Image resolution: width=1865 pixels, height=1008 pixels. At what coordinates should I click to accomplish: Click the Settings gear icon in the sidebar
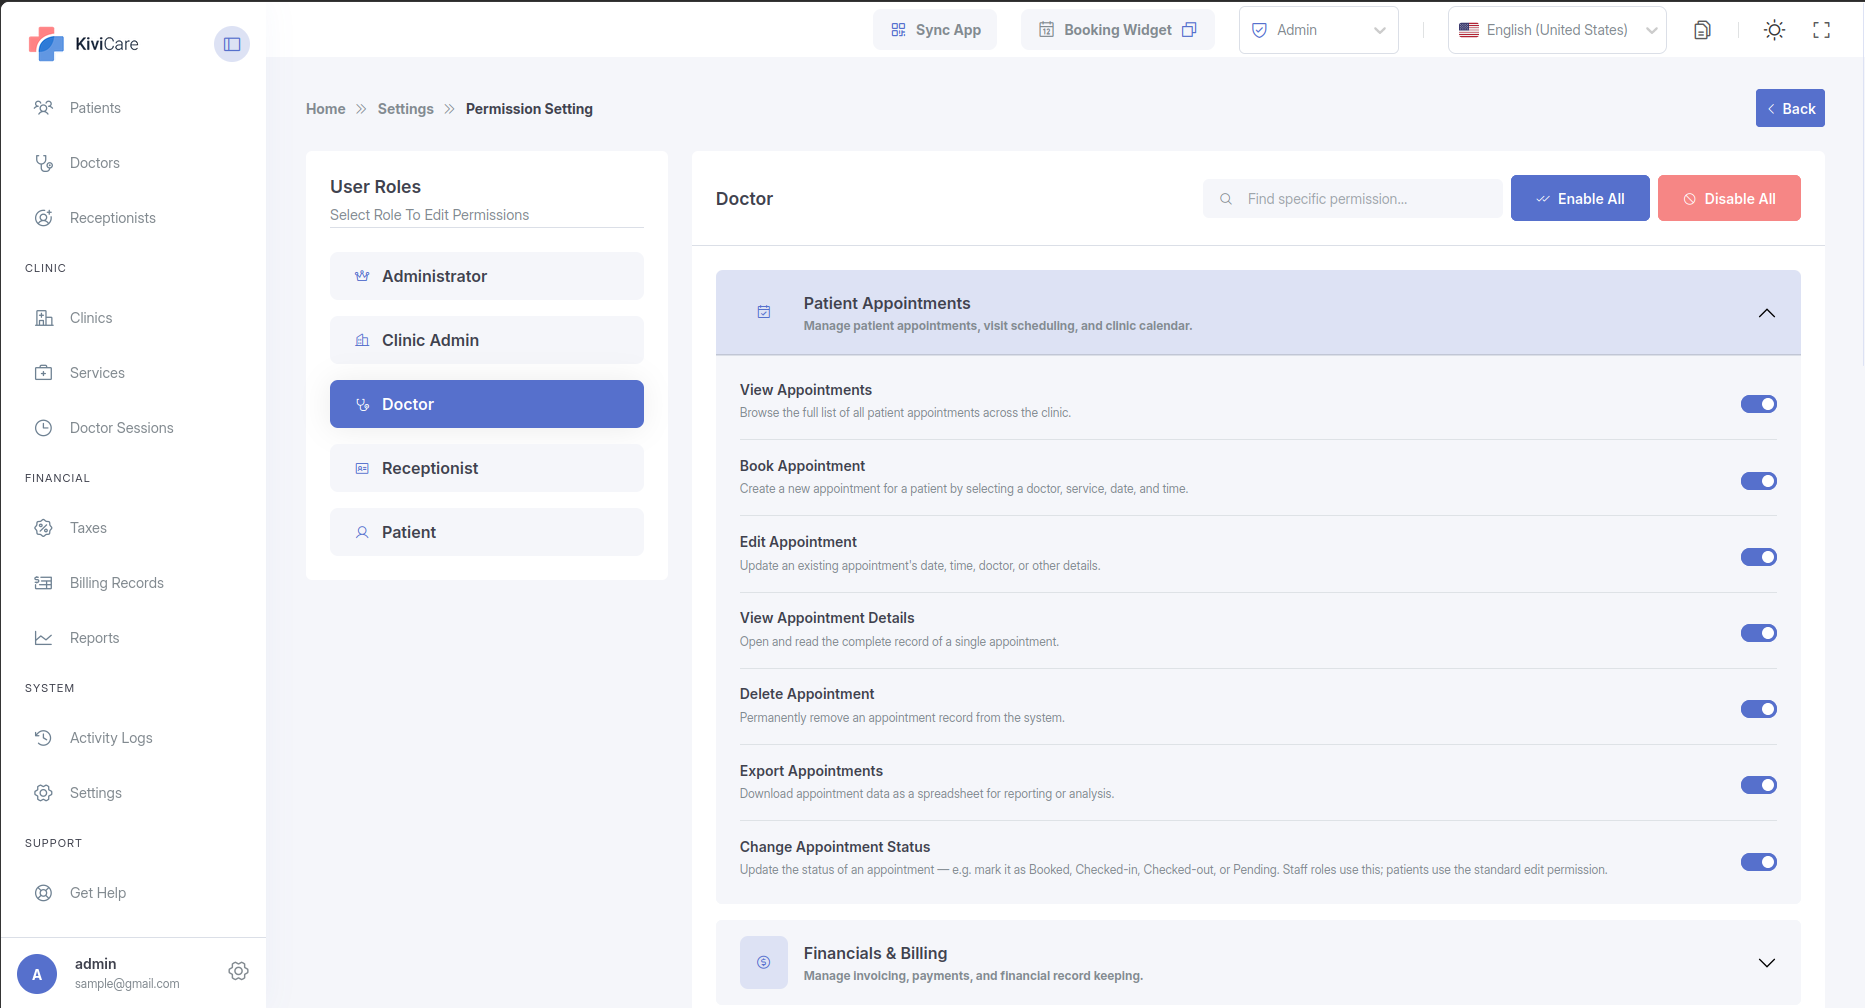point(43,793)
